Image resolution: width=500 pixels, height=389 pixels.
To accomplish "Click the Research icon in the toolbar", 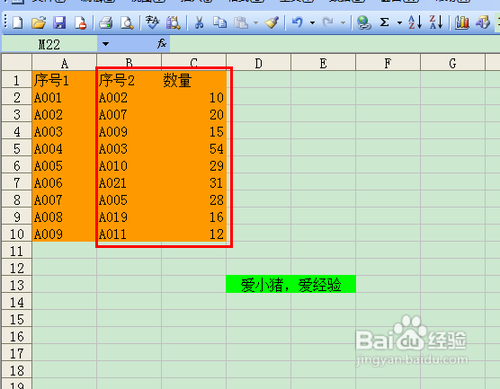I will 173,23.
